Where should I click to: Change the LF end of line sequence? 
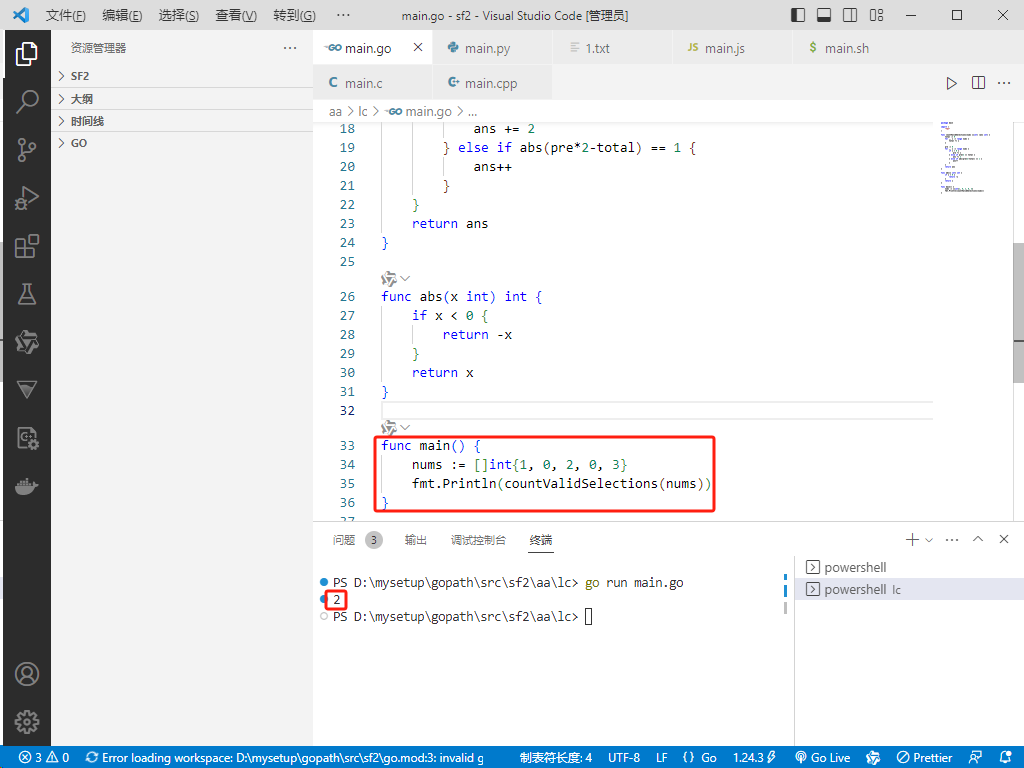[662, 758]
